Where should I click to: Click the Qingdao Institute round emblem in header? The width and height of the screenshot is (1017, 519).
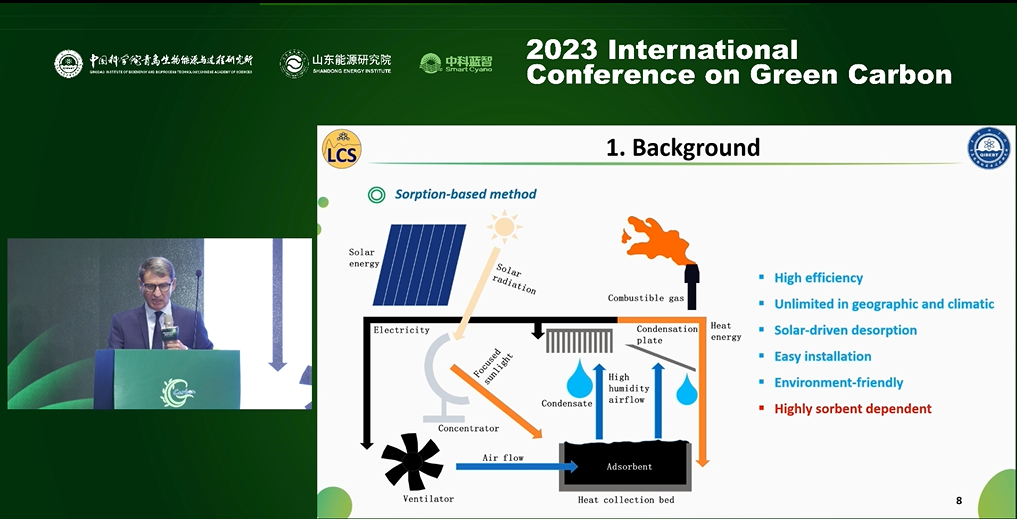pos(68,64)
